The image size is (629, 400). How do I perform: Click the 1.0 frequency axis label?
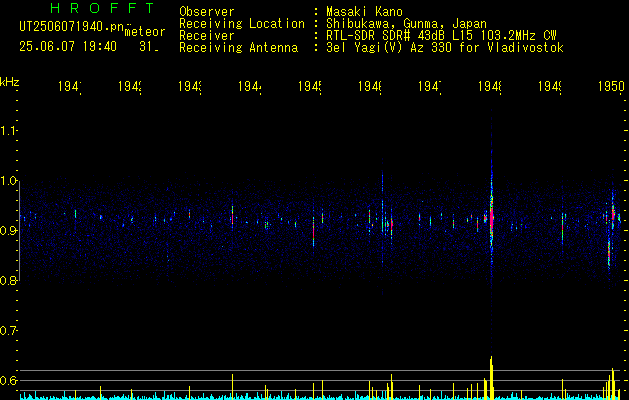[x=8, y=181]
